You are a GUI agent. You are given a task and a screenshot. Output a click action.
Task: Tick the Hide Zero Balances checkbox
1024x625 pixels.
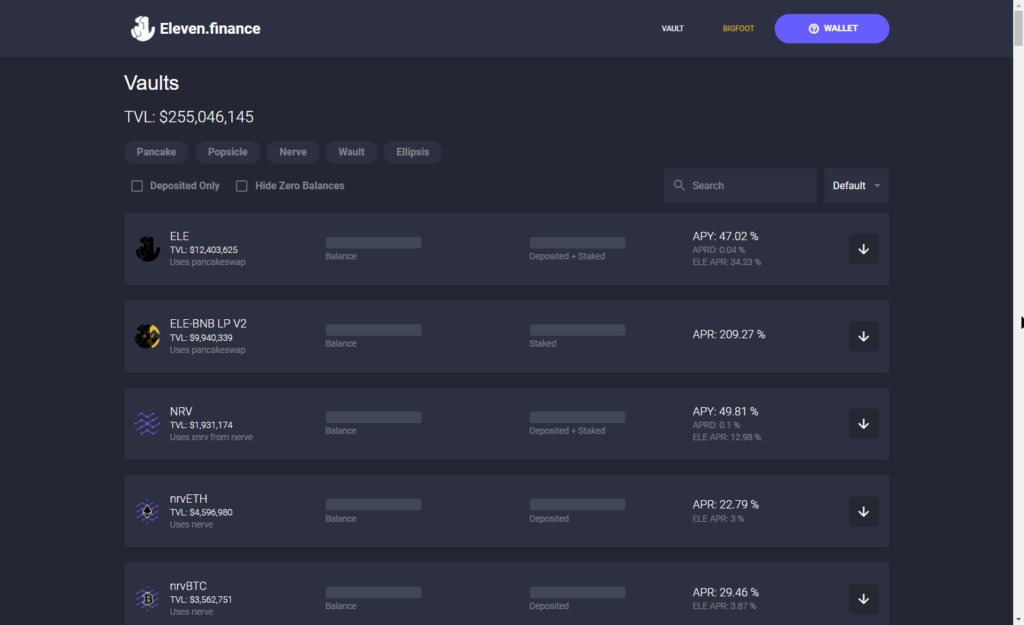[x=242, y=186]
